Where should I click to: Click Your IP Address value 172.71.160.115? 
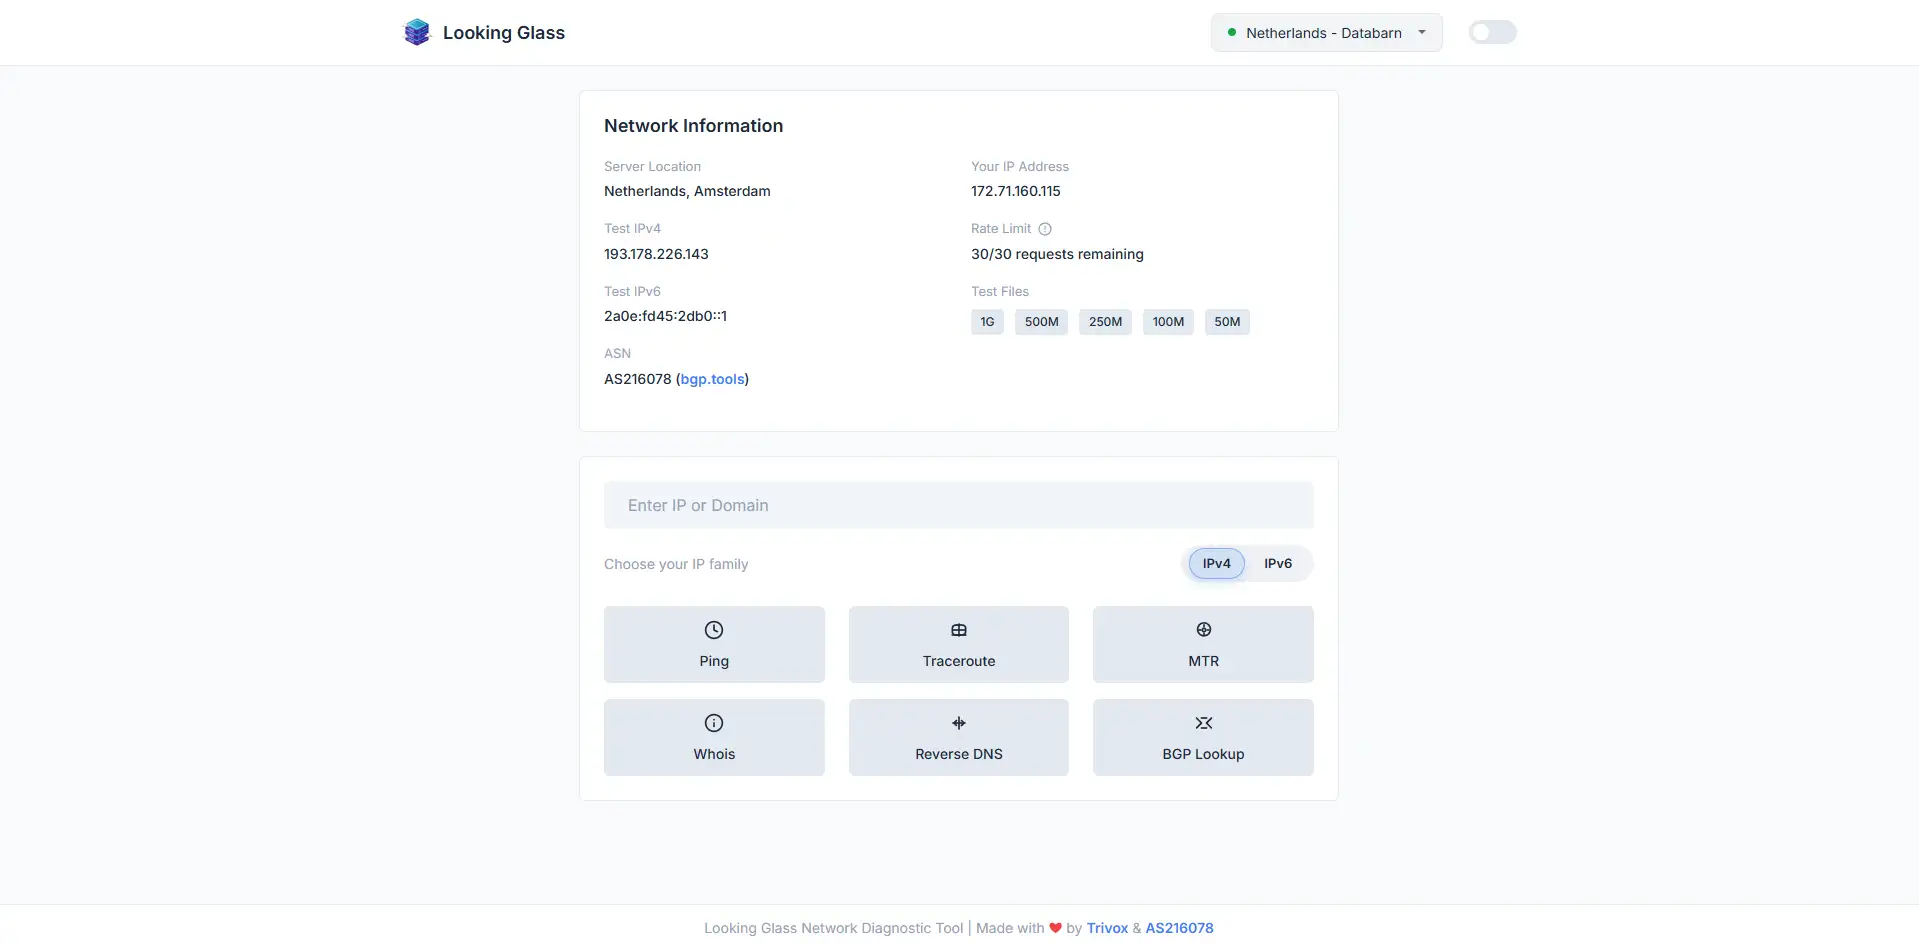1016,191
